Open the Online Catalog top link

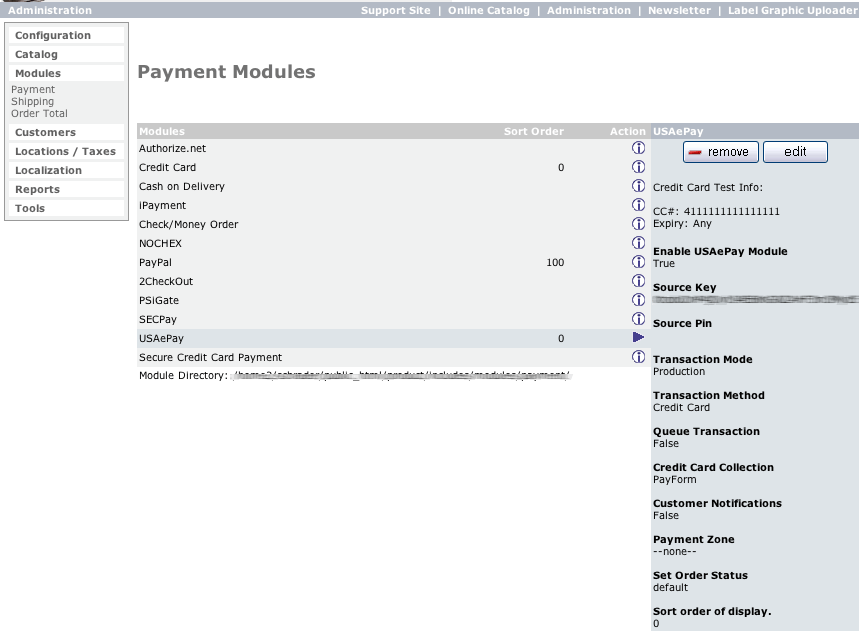tap(488, 10)
